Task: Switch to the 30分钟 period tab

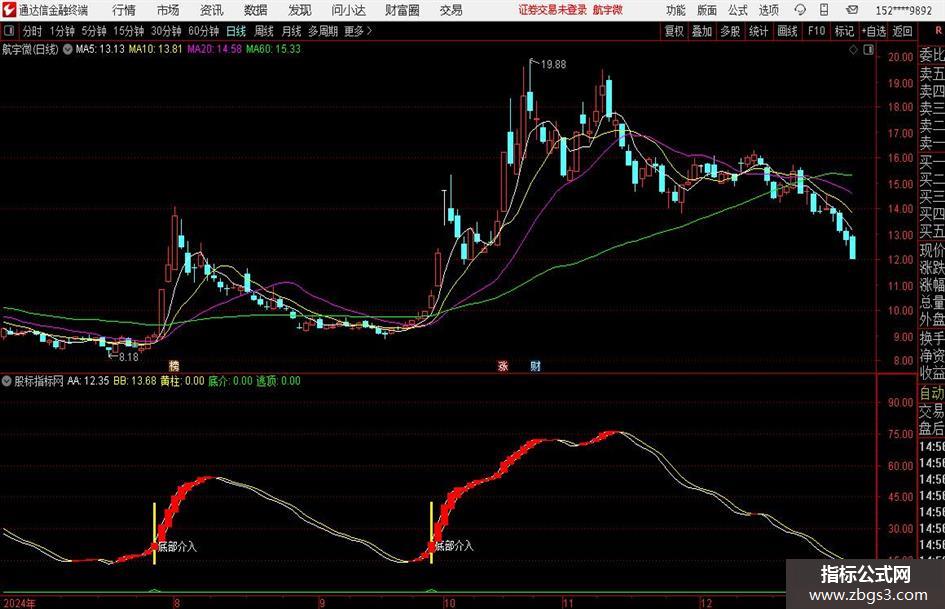Action: coord(166,31)
